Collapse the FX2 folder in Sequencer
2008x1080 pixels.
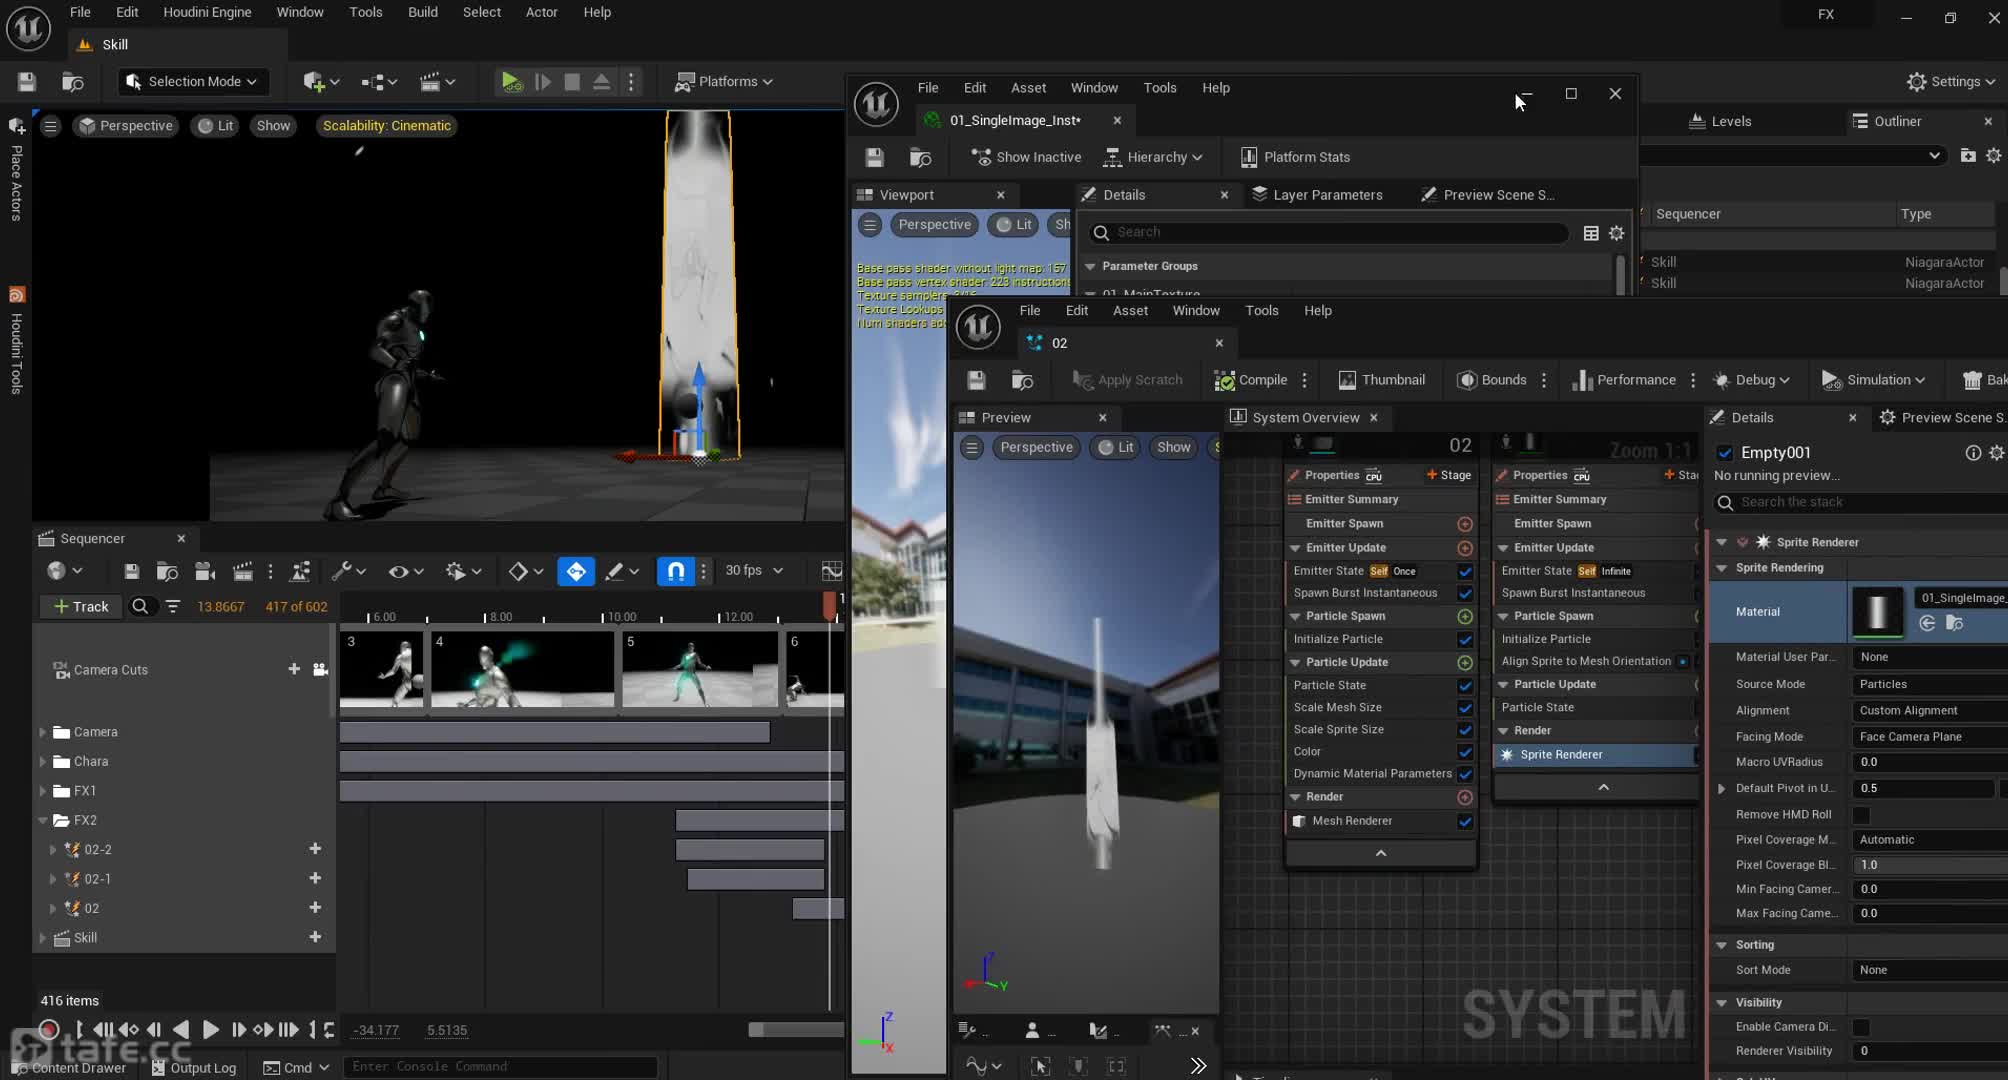click(43, 820)
